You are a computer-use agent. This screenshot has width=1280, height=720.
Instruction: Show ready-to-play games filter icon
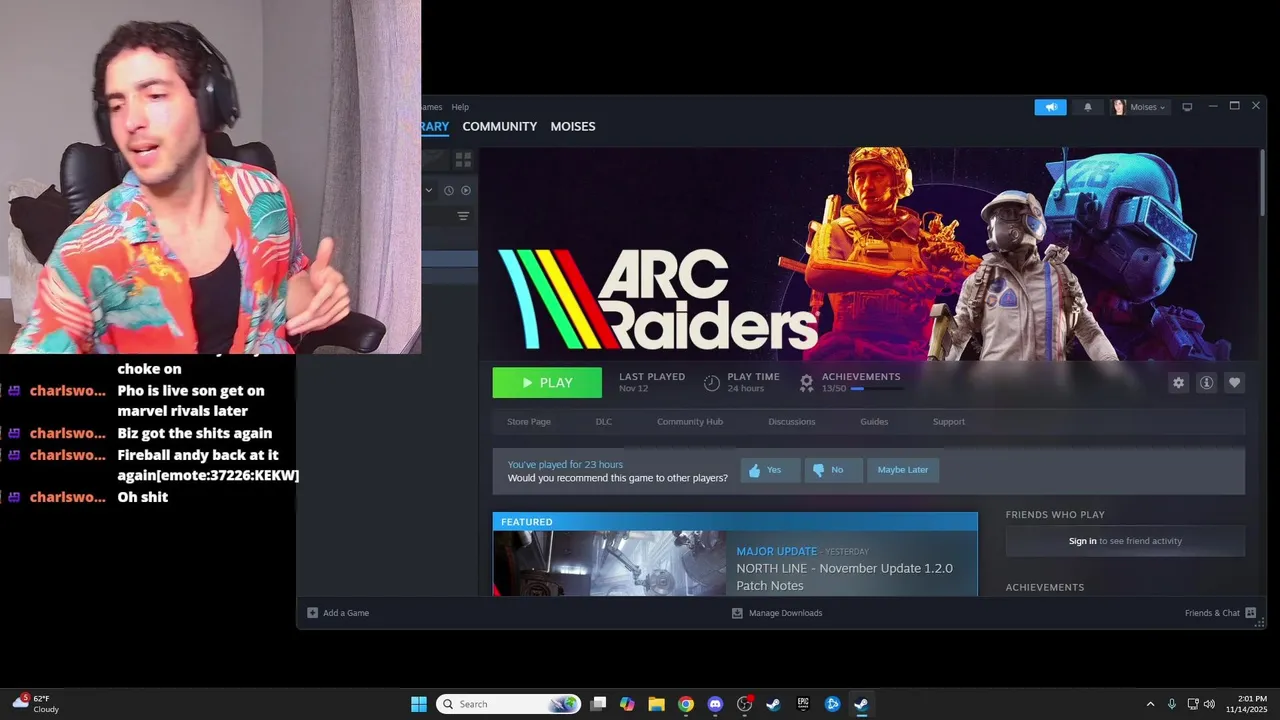pyautogui.click(x=466, y=190)
